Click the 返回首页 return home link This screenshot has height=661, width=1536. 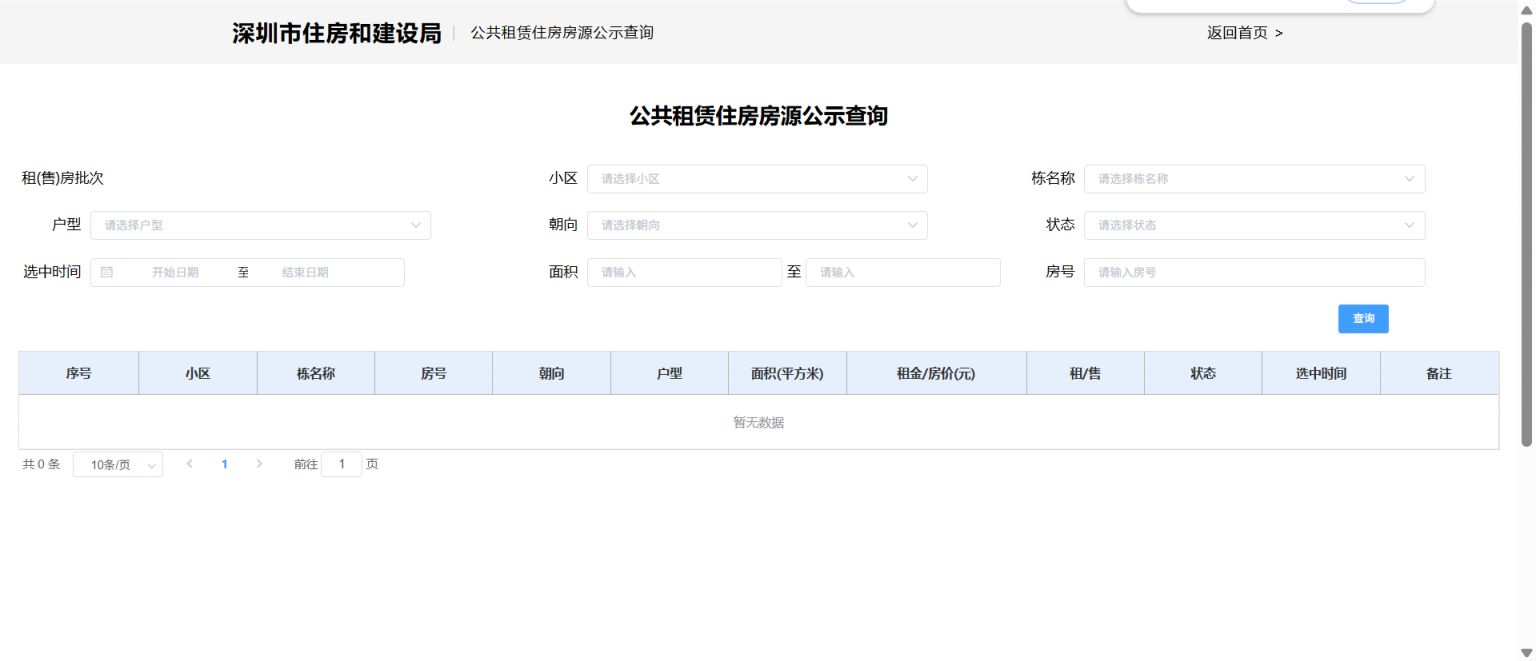click(x=1244, y=33)
